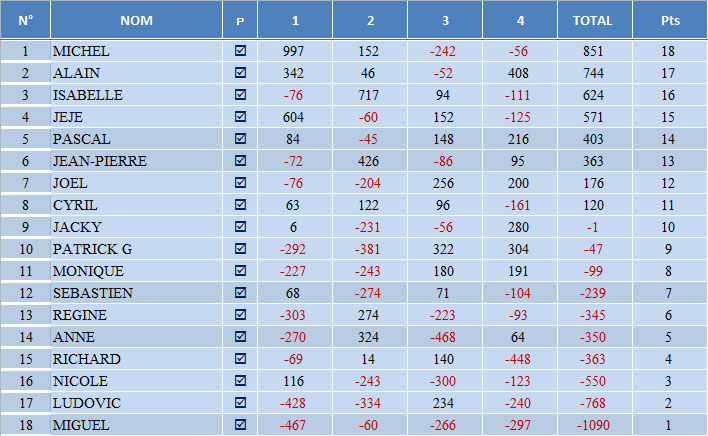This screenshot has width=708, height=436.
Task: Click MICHEL's total score 851
Action: pos(594,51)
